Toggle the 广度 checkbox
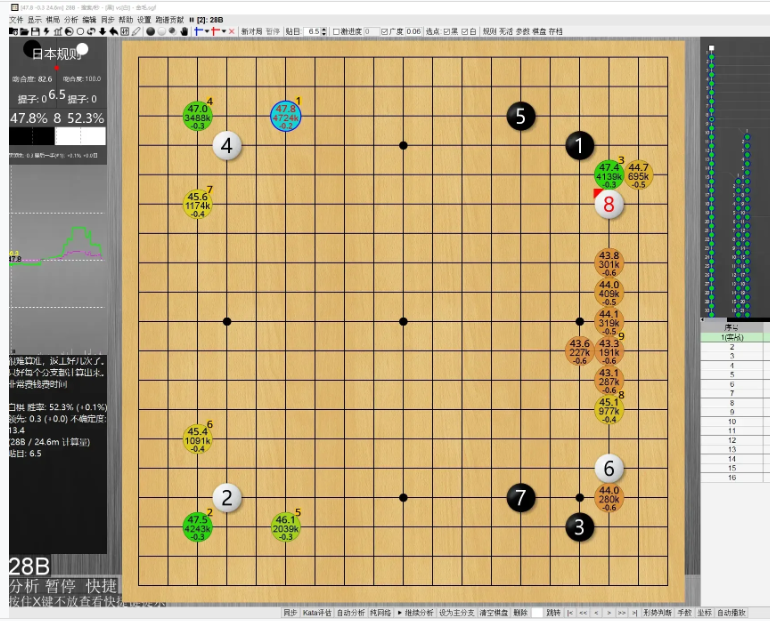 (x=385, y=32)
